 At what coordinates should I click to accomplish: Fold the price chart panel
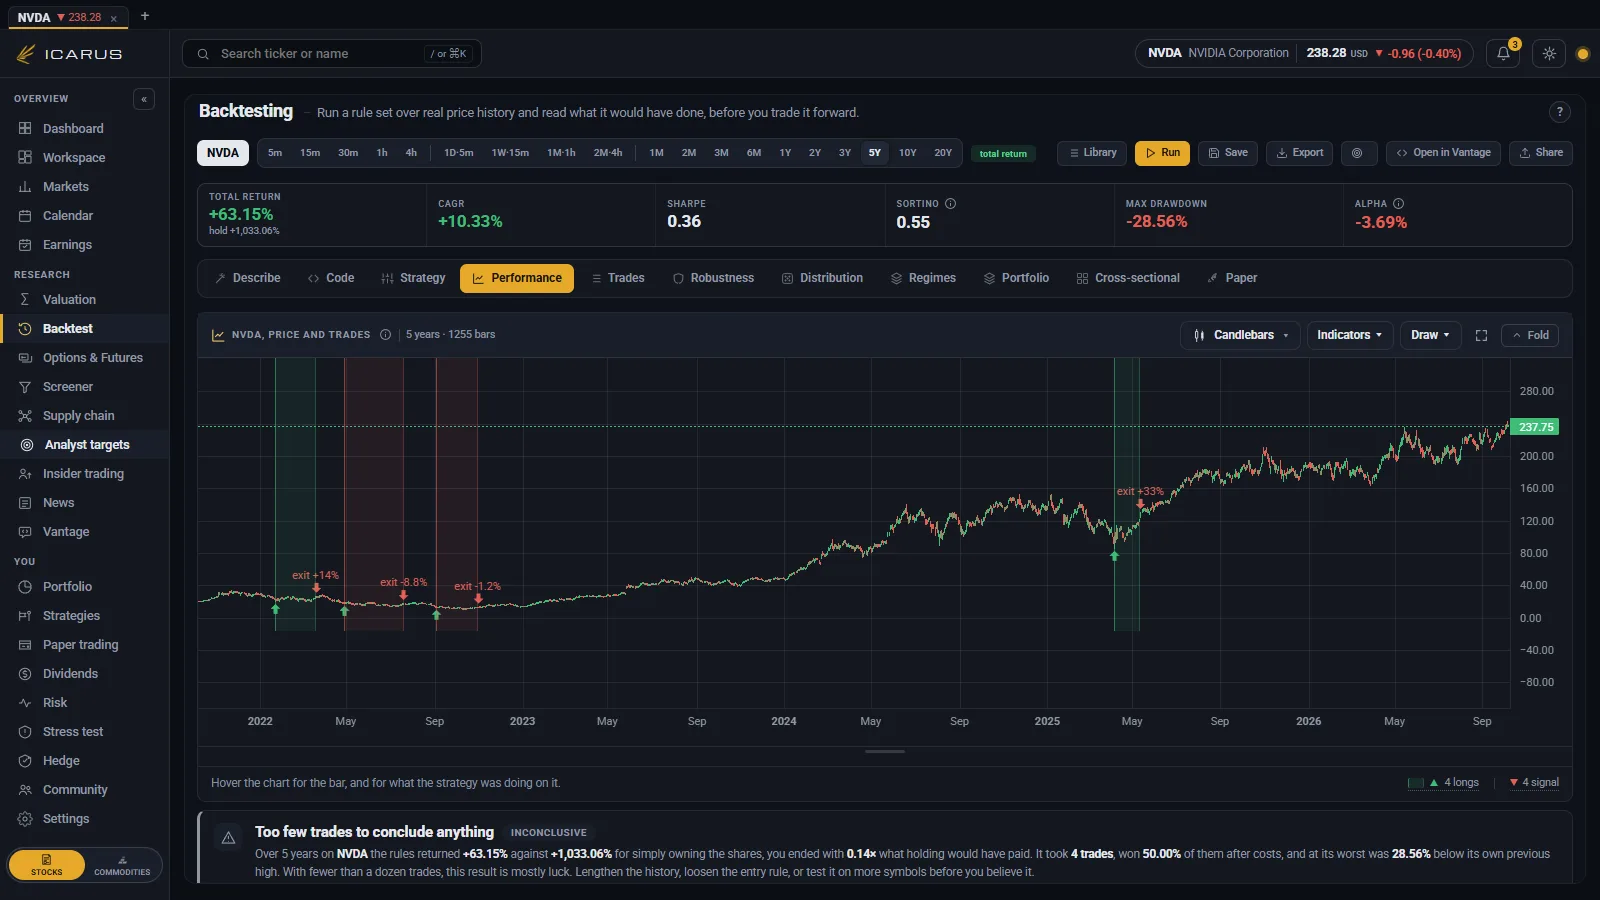pyautogui.click(x=1530, y=335)
